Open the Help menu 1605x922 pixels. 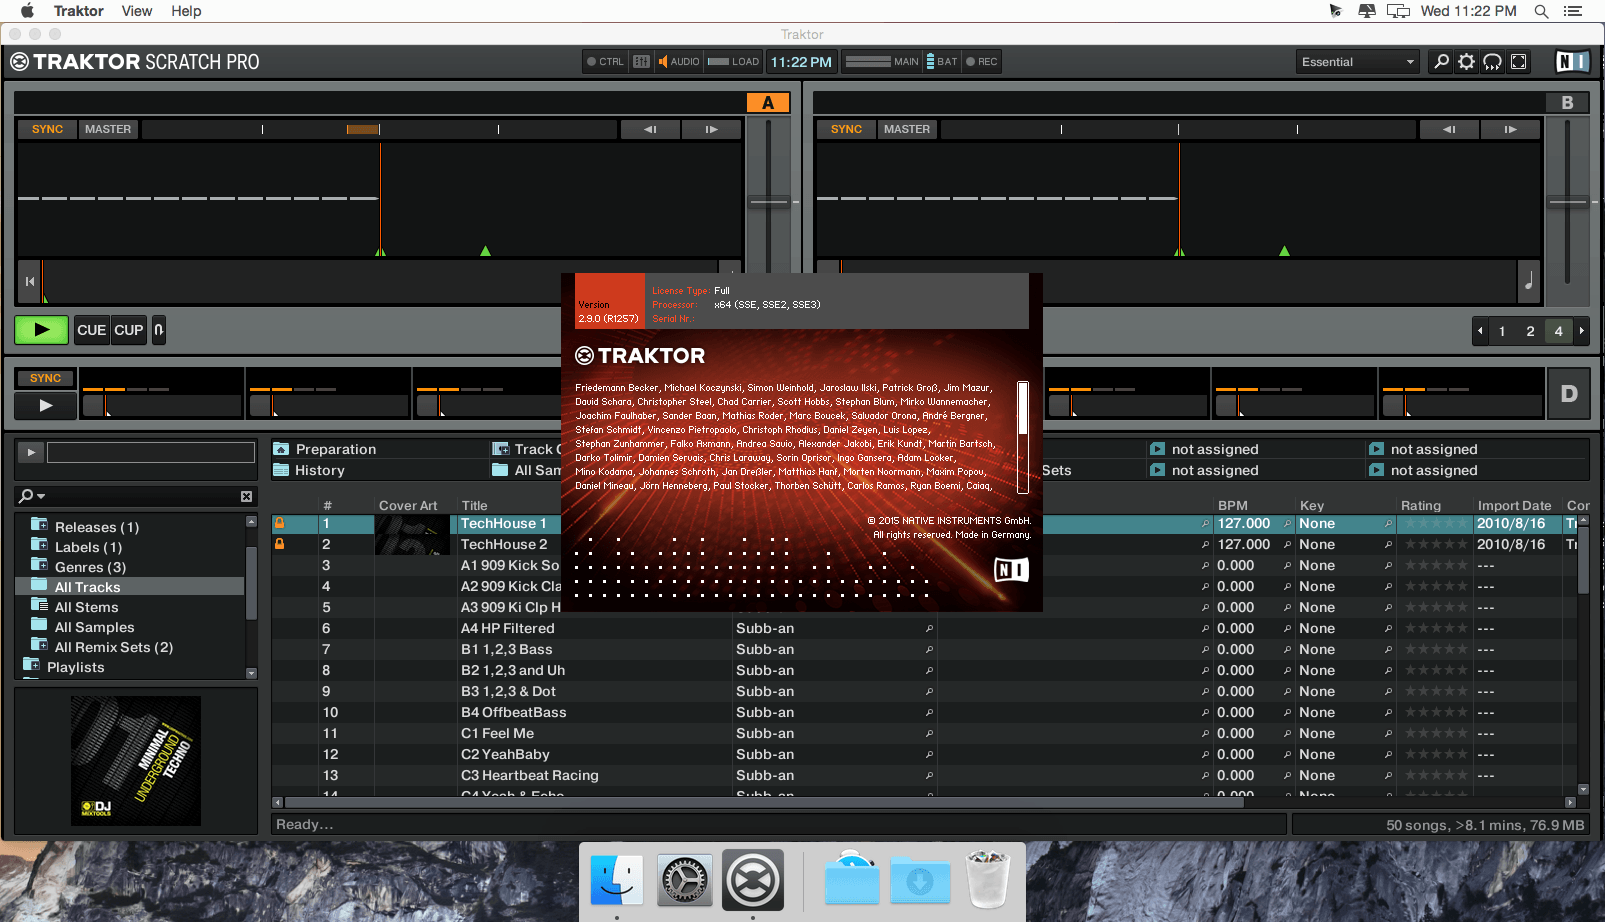click(186, 11)
